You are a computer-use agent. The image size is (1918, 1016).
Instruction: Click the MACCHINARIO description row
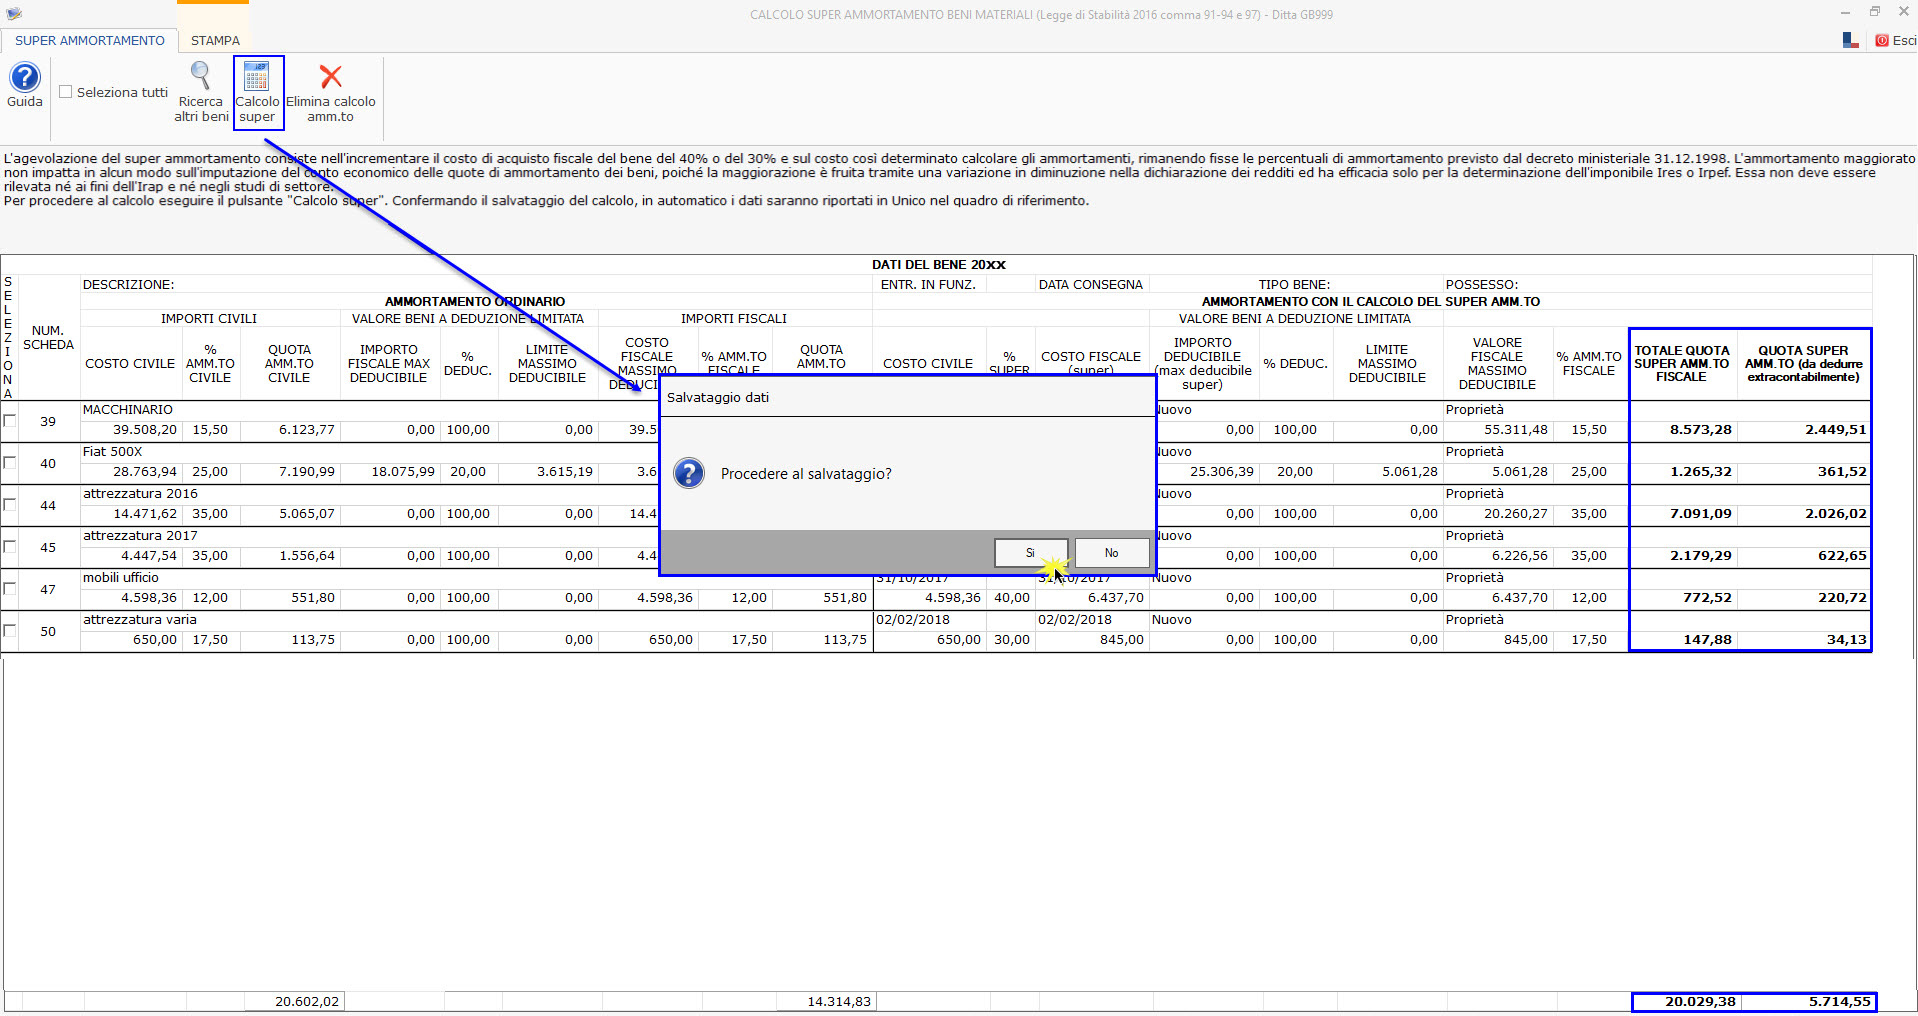click(x=128, y=410)
